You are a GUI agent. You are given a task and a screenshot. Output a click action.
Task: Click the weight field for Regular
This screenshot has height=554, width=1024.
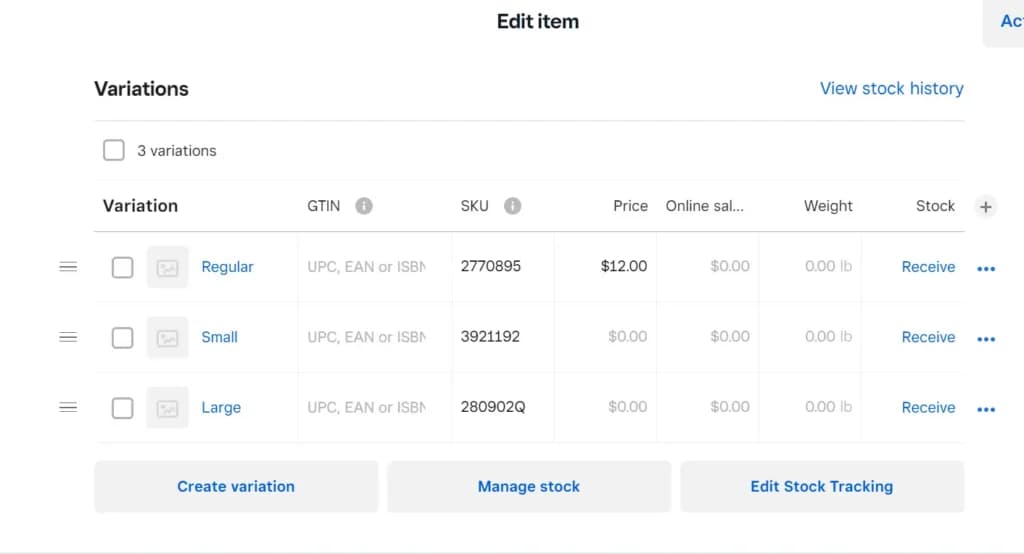[810, 267]
